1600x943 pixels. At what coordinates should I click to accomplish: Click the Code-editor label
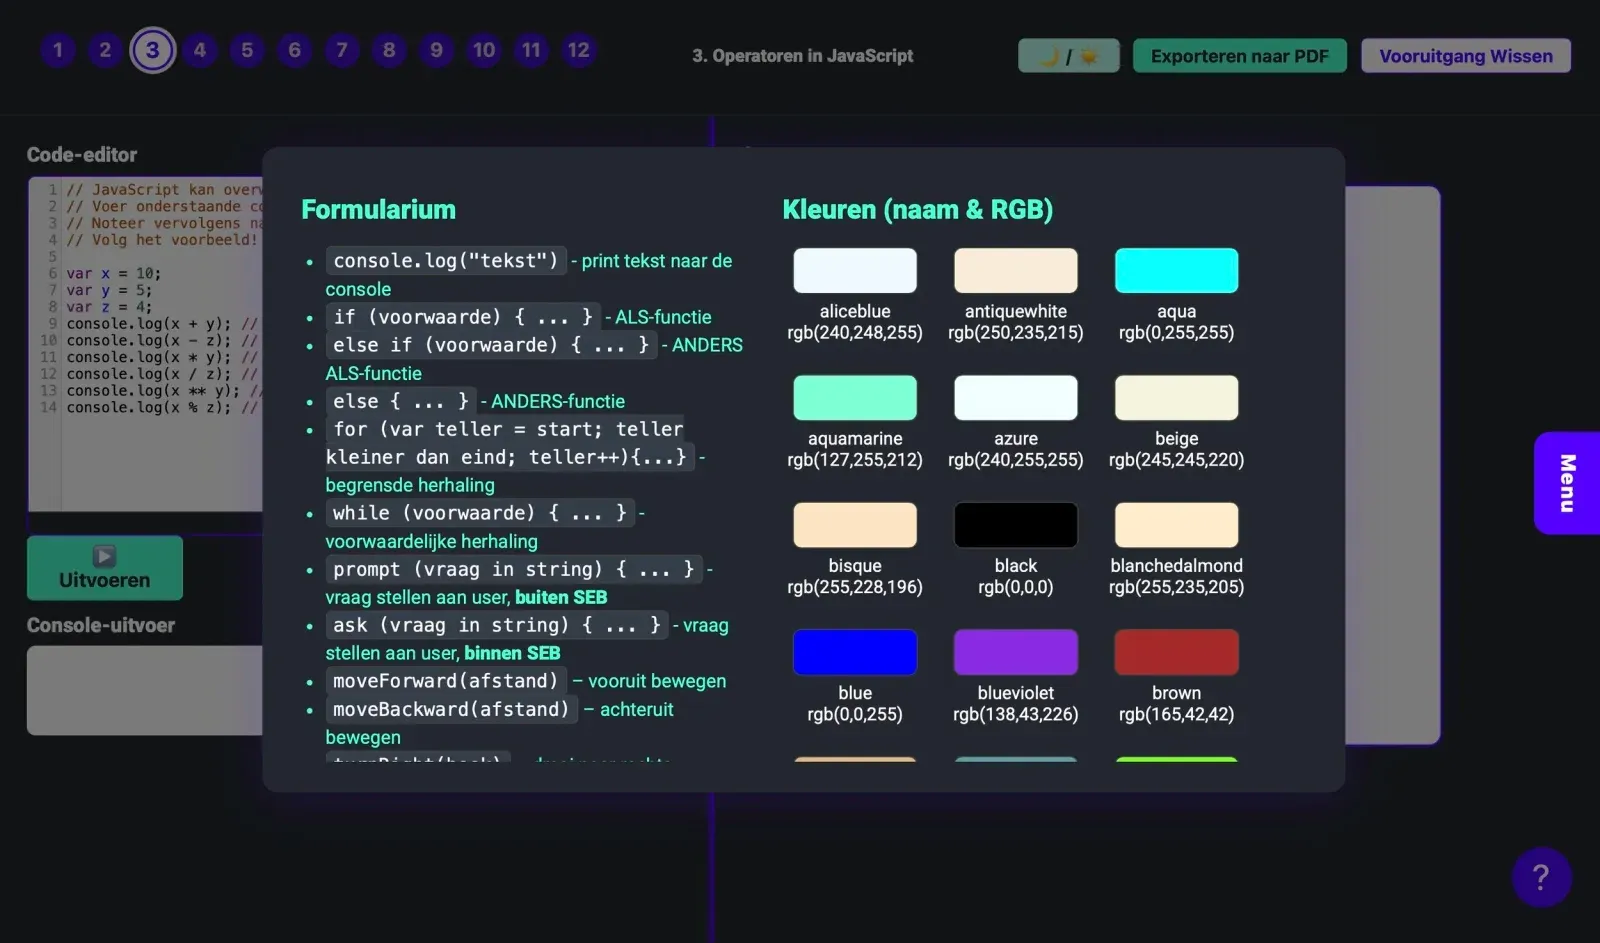click(82, 155)
